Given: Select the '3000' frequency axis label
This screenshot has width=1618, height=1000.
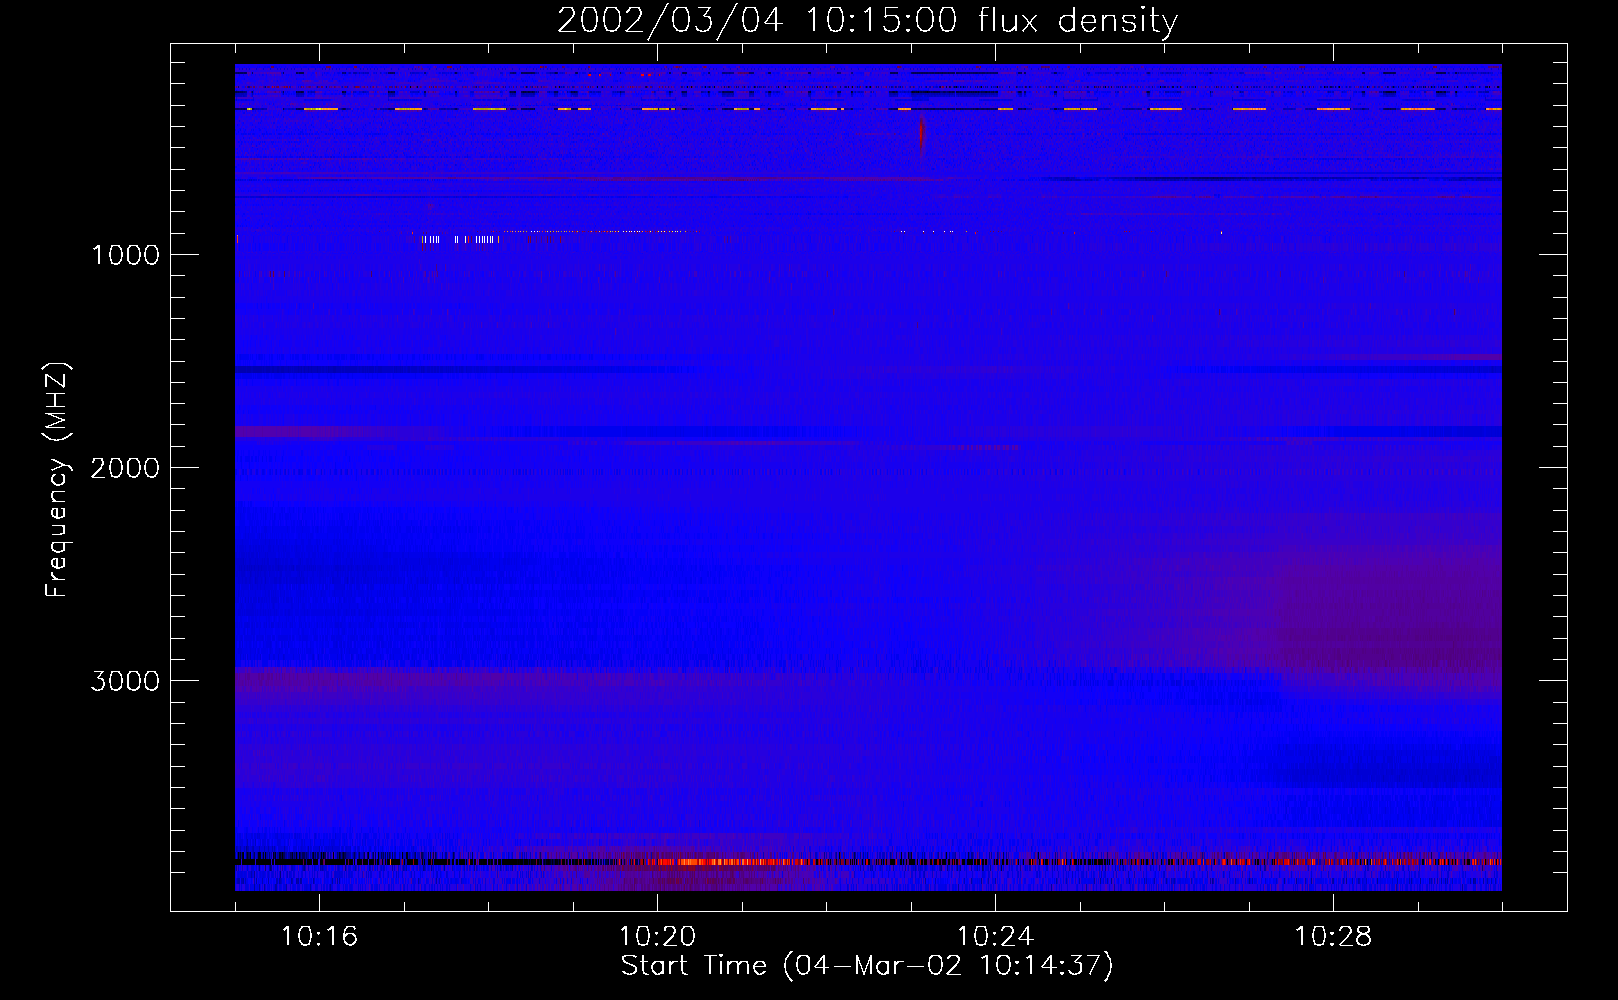Looking at the screenshot, I should coord(125,681).
